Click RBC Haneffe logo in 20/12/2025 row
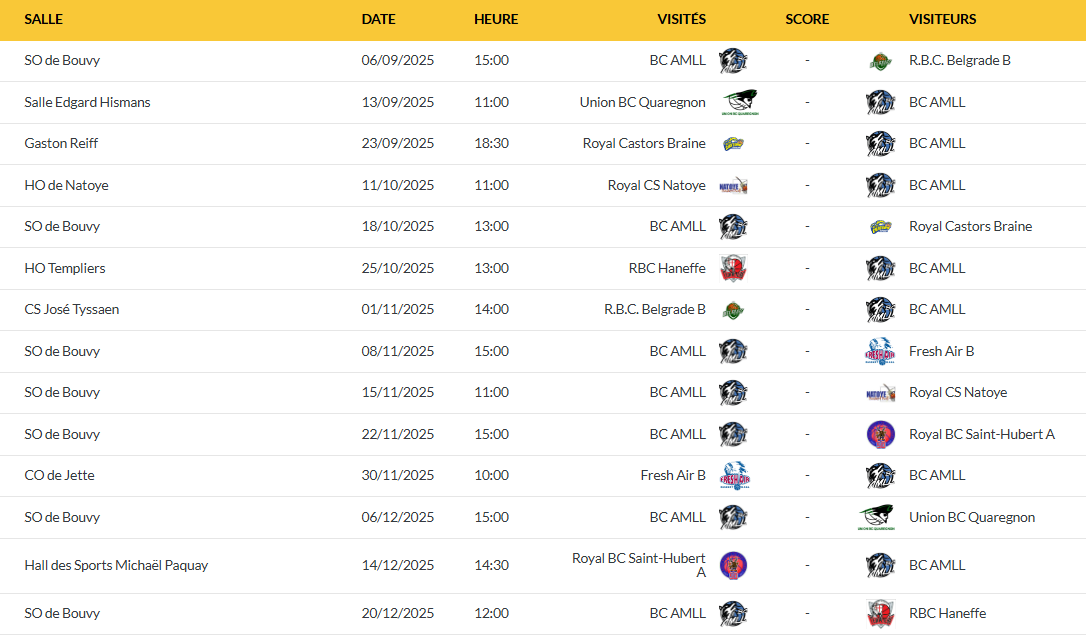Image resolution: width=1086 pixels, height=635 pixels. coord(880,614)
